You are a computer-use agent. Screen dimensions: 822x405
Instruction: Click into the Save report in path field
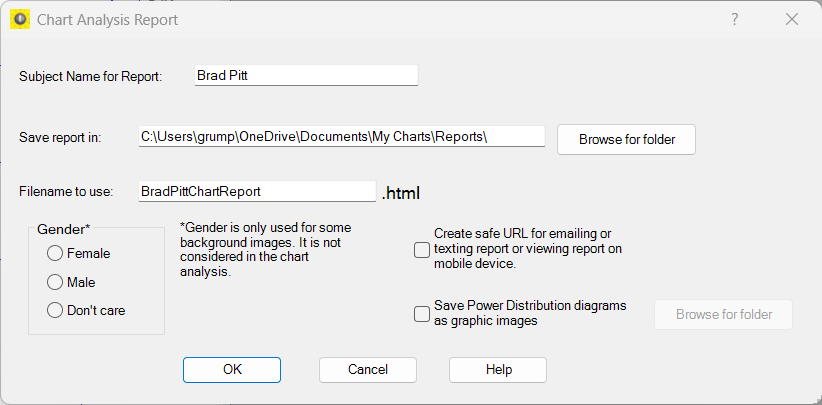(341, 136)
